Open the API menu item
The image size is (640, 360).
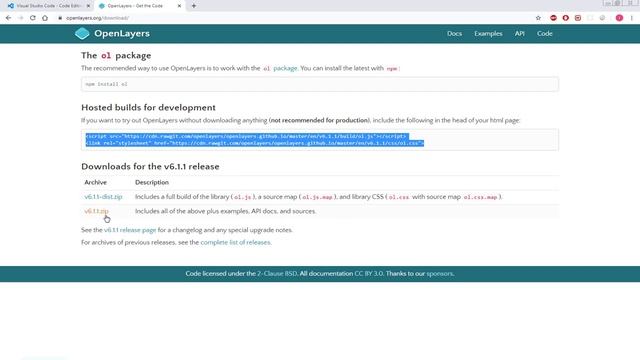click(520, 33)
